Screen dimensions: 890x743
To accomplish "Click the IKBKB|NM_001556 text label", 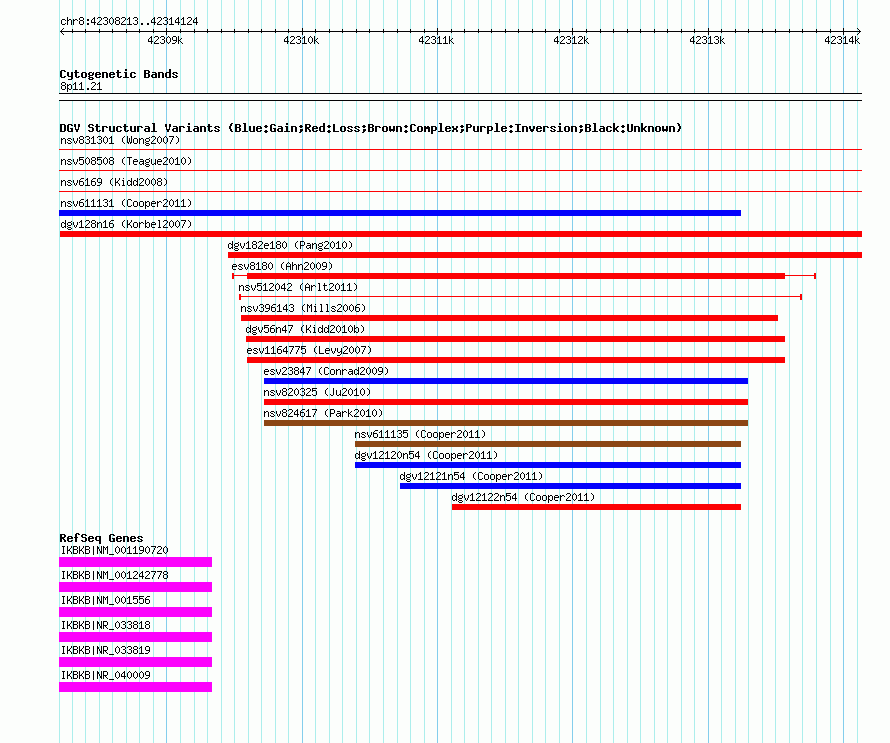I will (106, 600).
